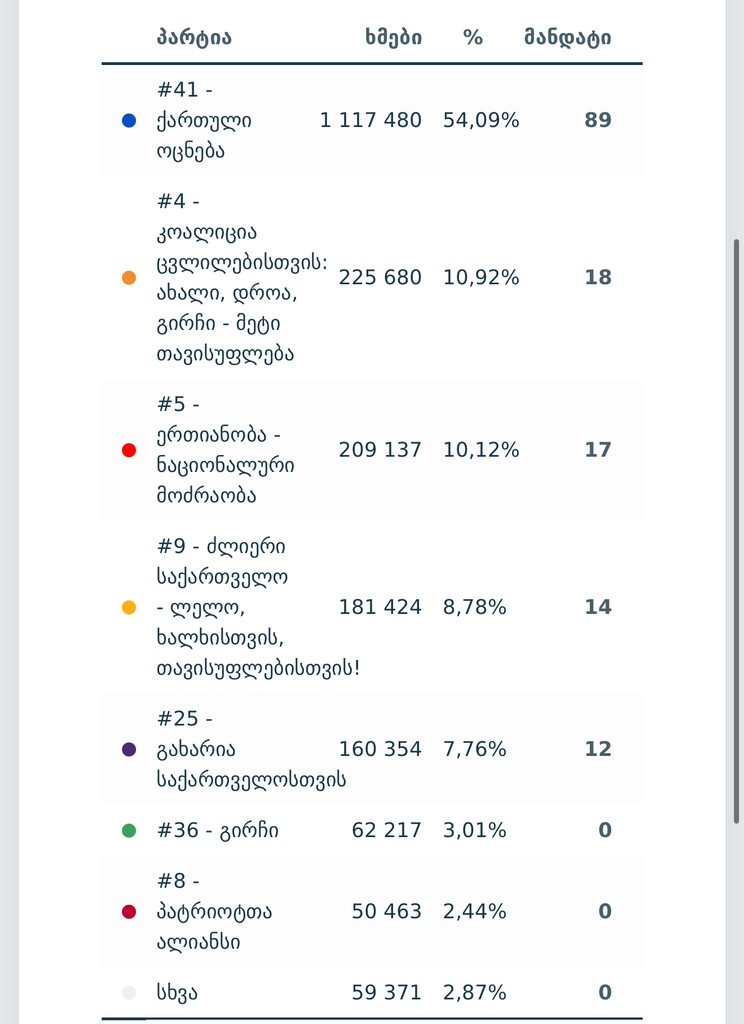Click the grey dot for სხვა

(129, 993)
